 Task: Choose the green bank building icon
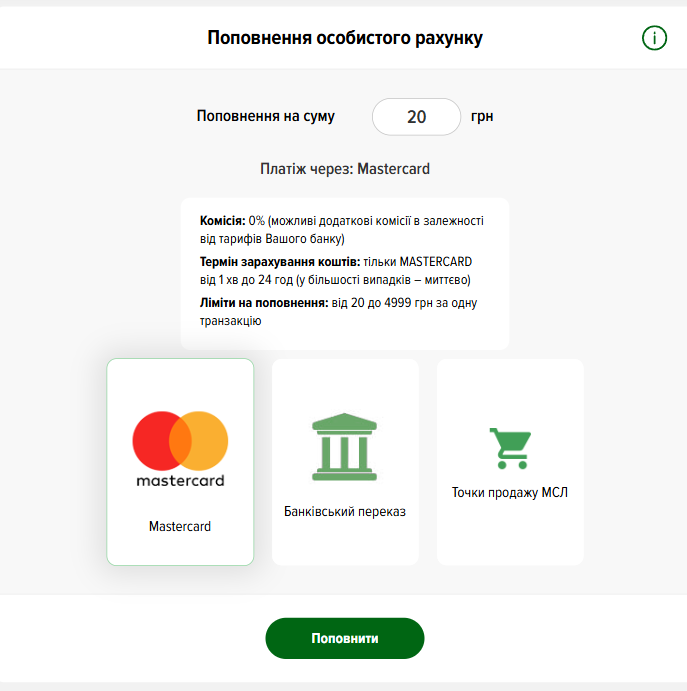coord(345,447)
